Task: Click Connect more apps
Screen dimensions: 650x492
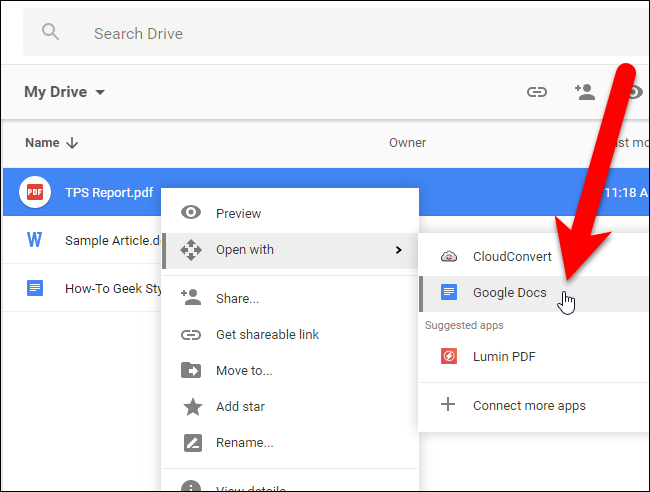Action: pyautogui.click(x=529, y=405)
